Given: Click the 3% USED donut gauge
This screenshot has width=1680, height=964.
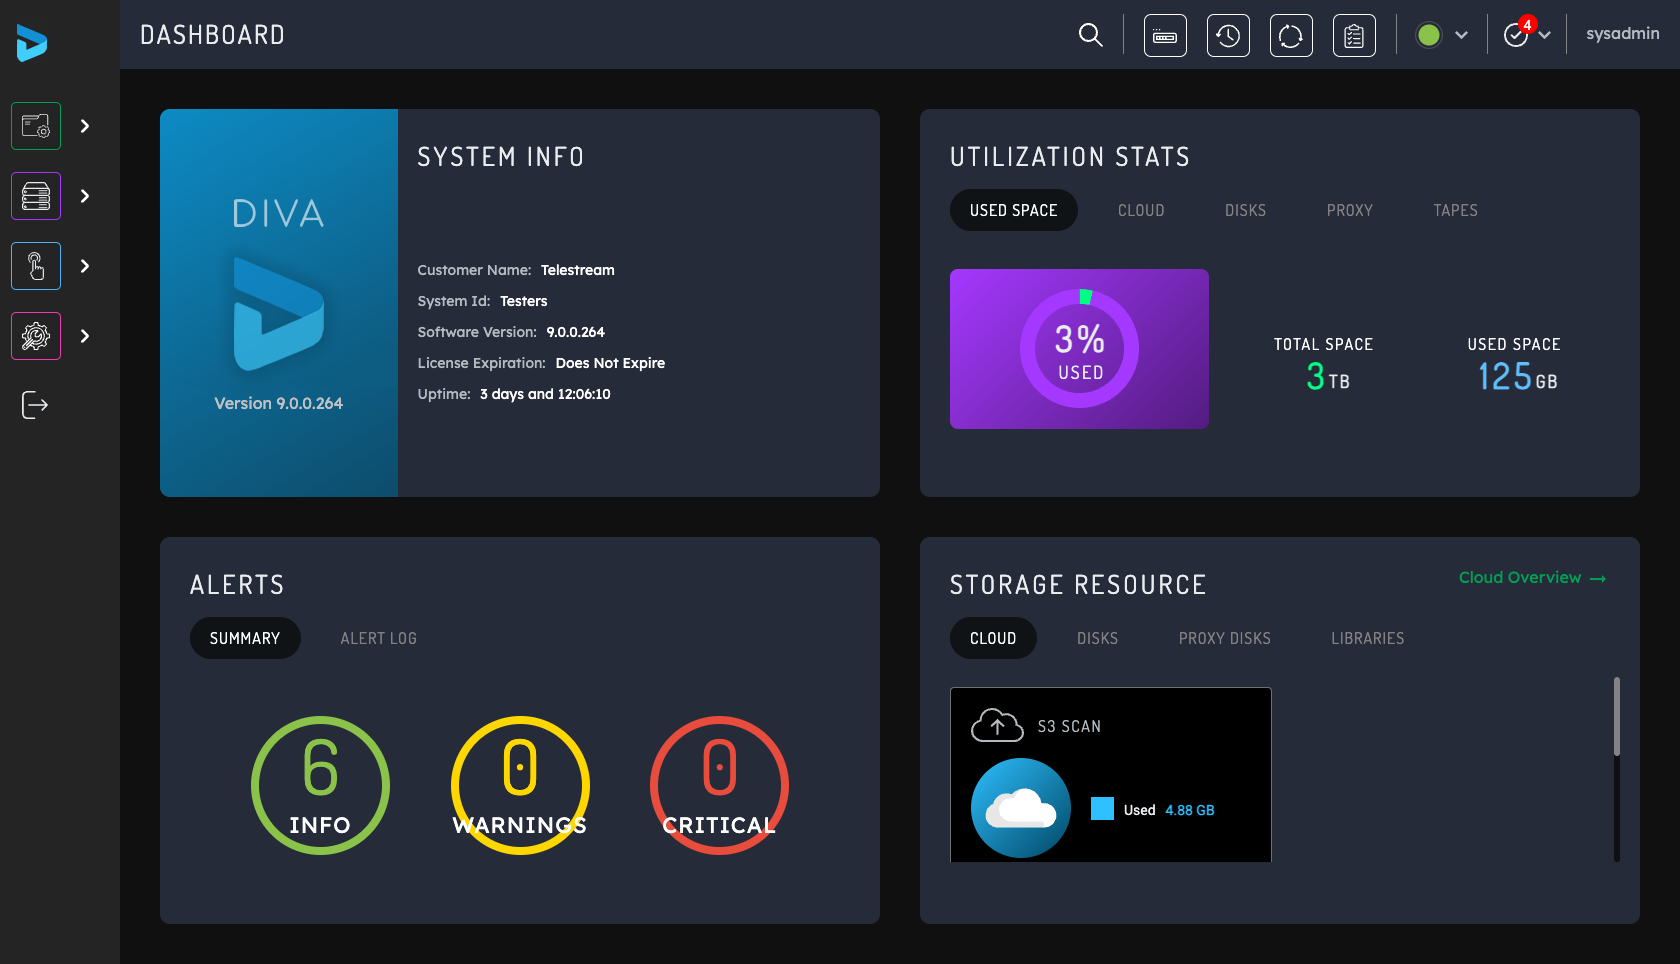Looking at the screenshot, I should tap(1080, 348).
